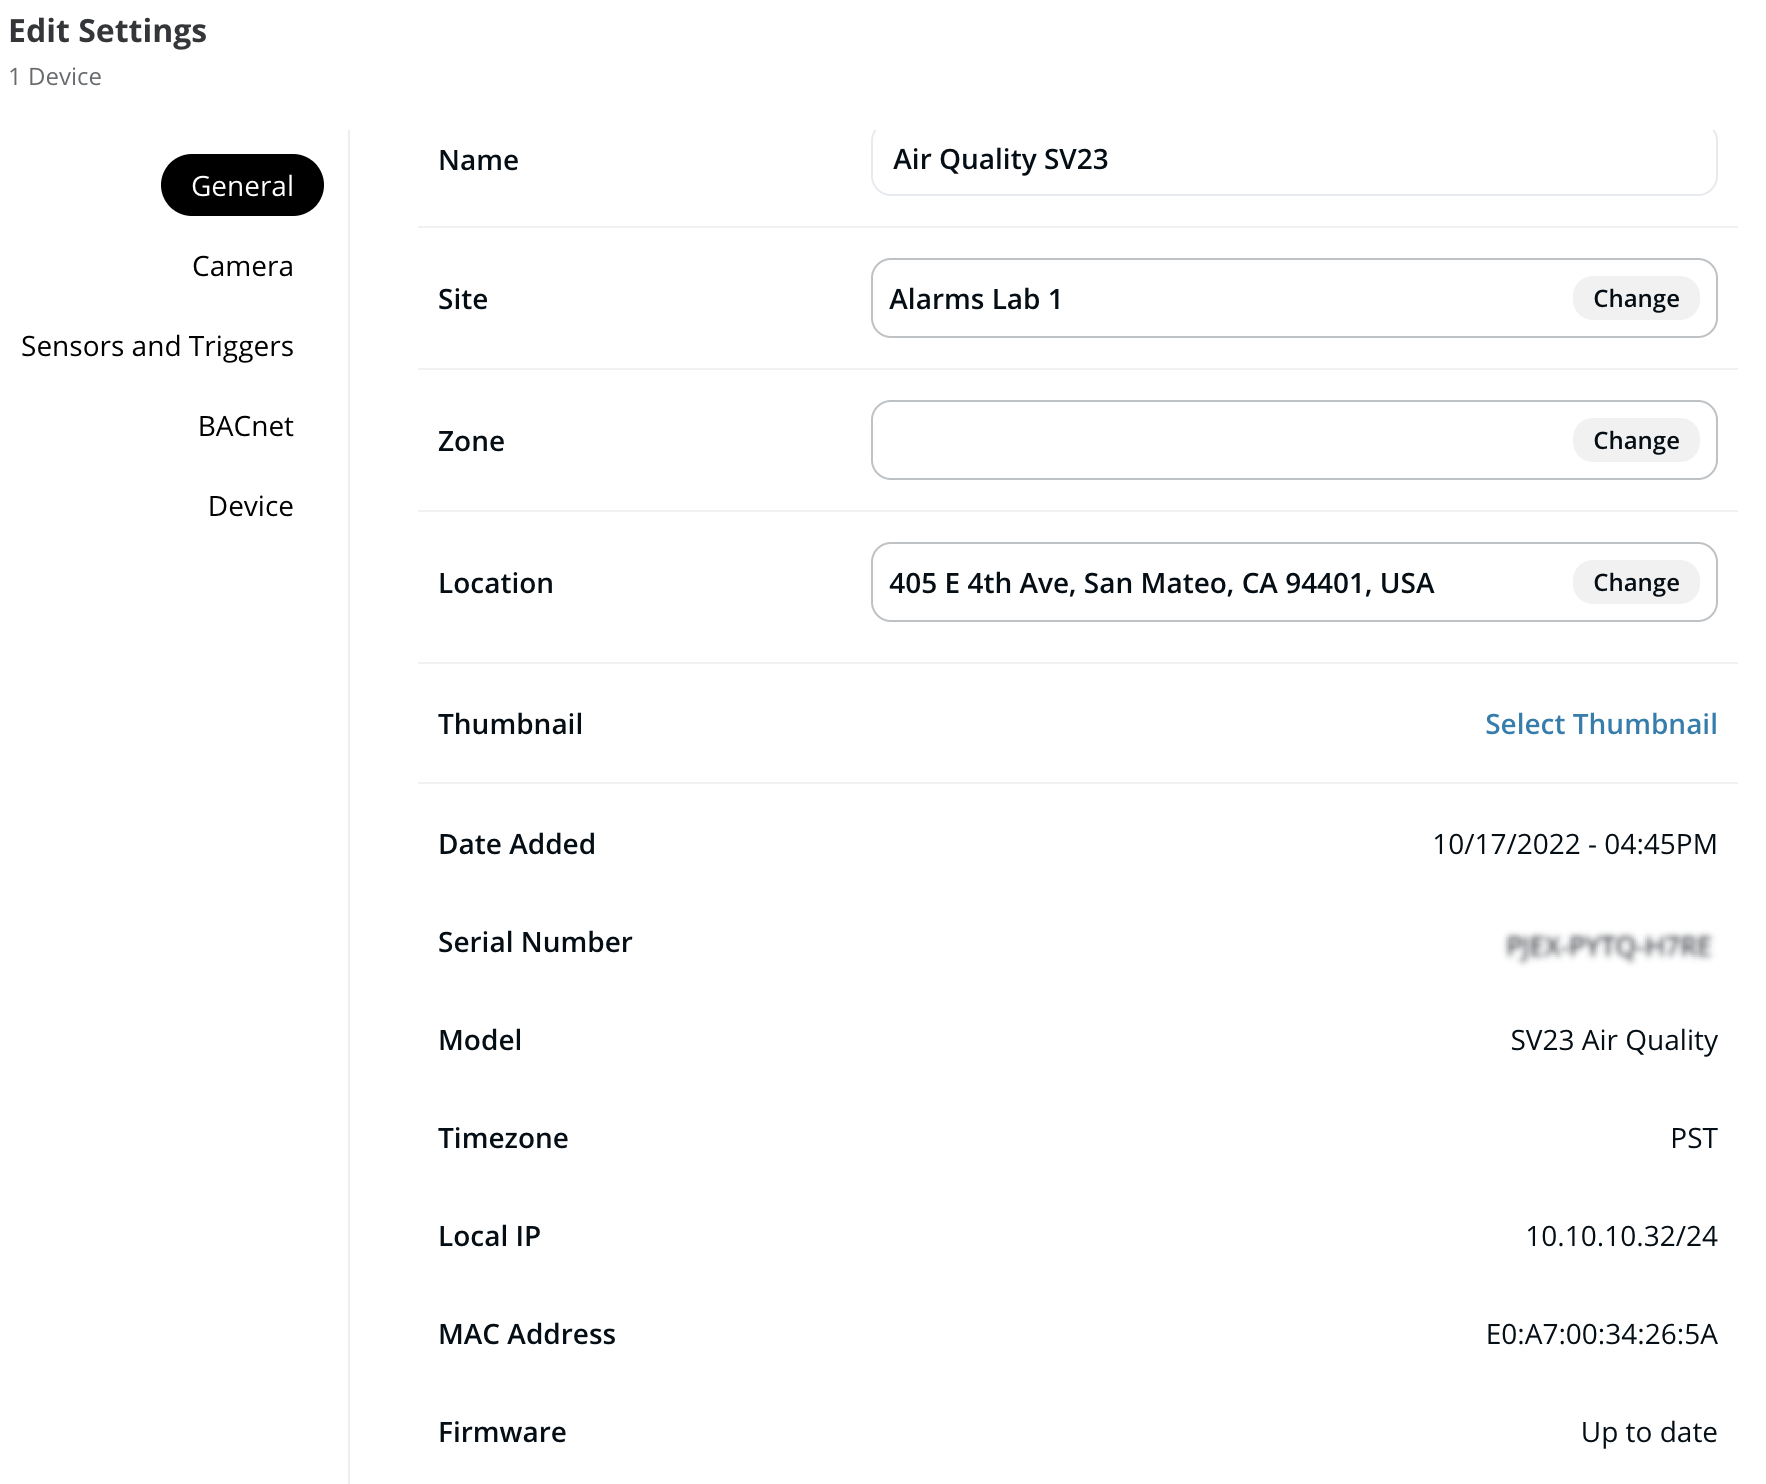
Task: Click the Local IP address value
Action: (1620, 1236)
